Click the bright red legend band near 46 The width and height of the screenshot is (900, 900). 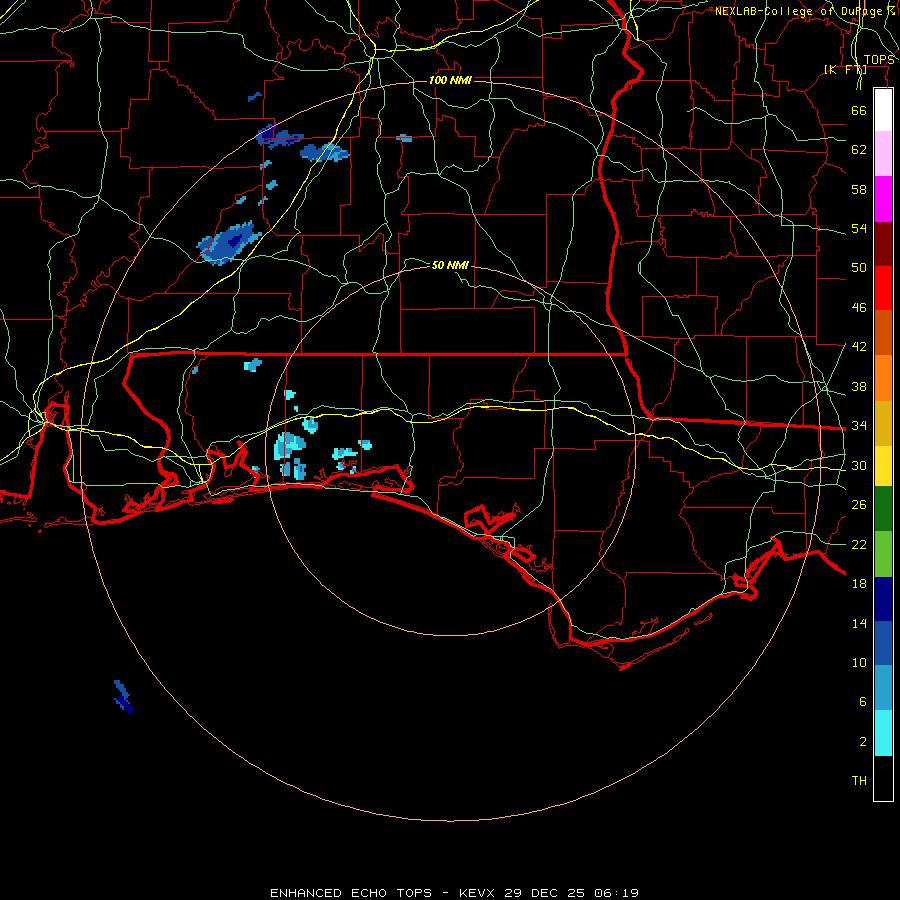883,288
